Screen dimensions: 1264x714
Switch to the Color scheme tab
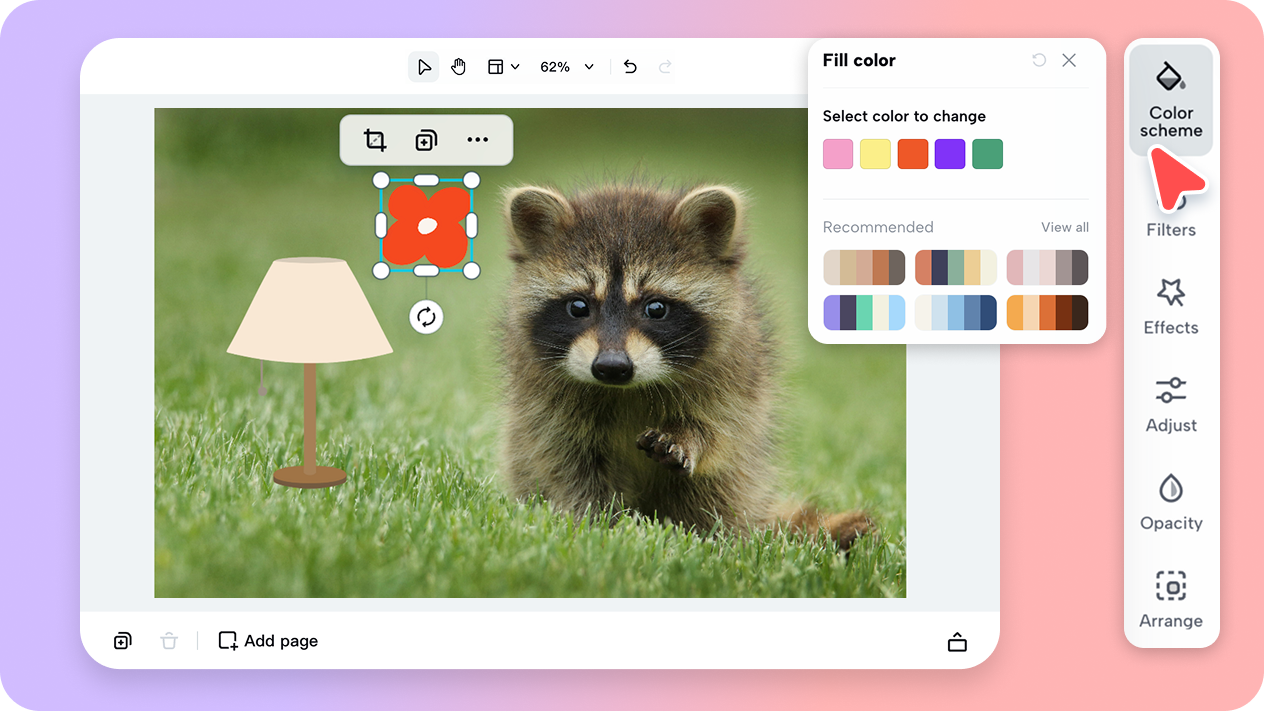coord(1171,101)
